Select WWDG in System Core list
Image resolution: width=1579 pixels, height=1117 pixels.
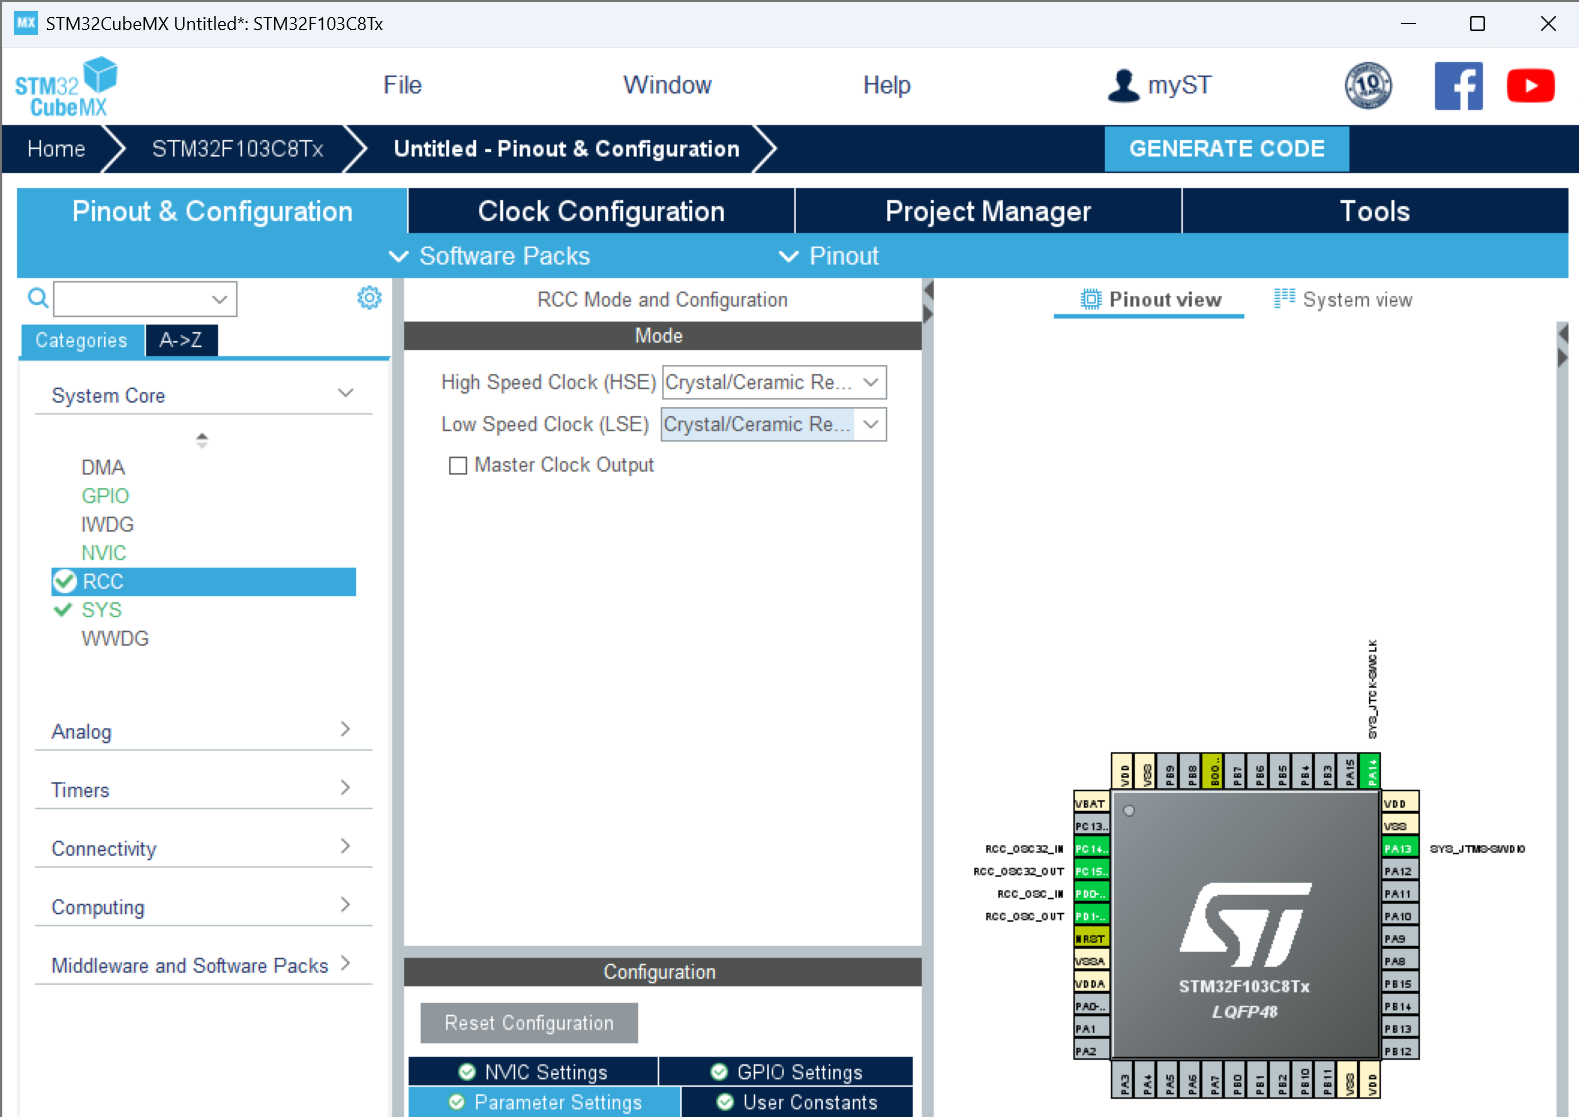click(115, 638)
